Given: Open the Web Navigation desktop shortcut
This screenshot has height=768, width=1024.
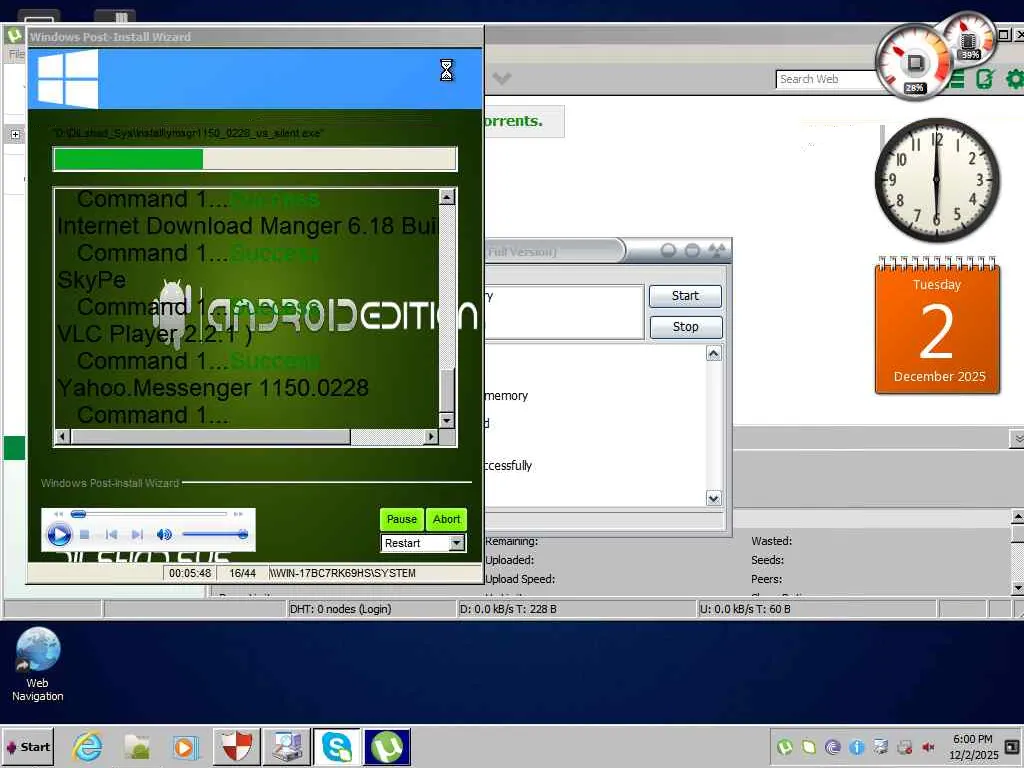Looking at the screenshot, I should (x=37, y=665).
